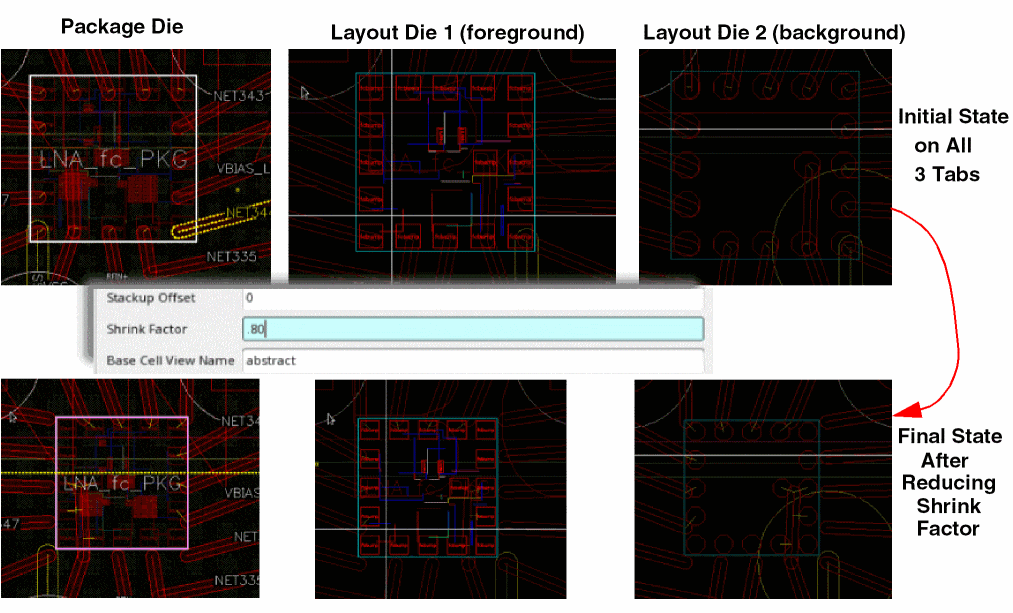The width and height of the screenshot is (1013, 613).
Task: Click the 'Layout Die 2 (background)' heading
Action: click(774, 33)
